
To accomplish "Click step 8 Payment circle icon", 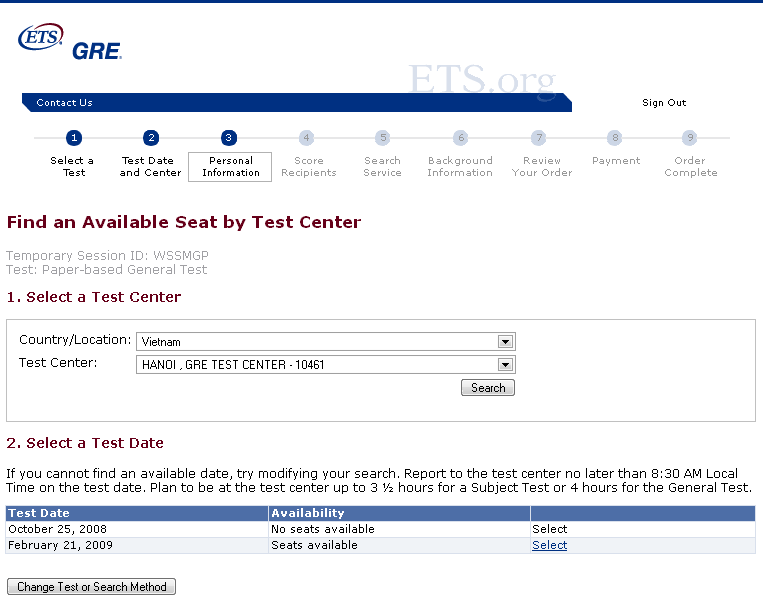I will [616, 138].
